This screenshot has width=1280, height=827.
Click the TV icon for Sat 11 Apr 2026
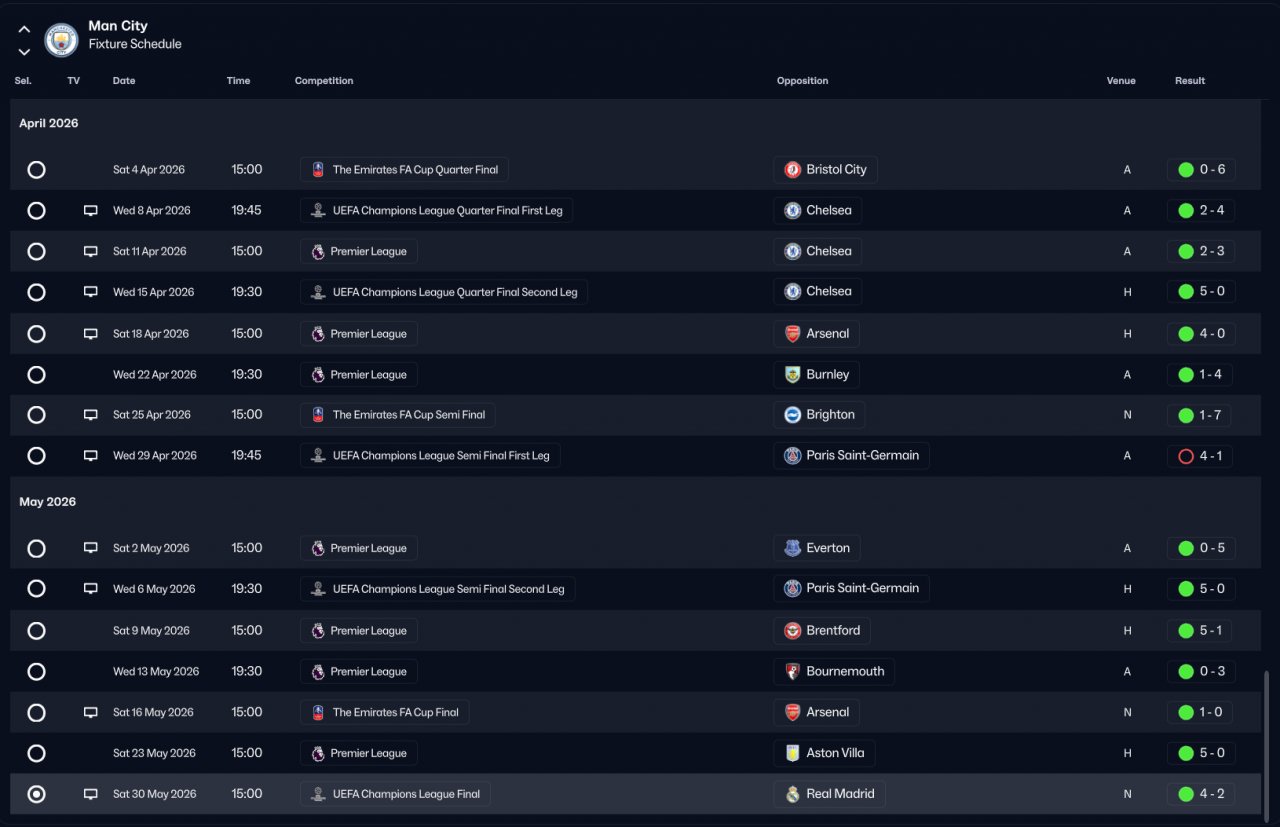pyautogui.click(x=91, y=252)
